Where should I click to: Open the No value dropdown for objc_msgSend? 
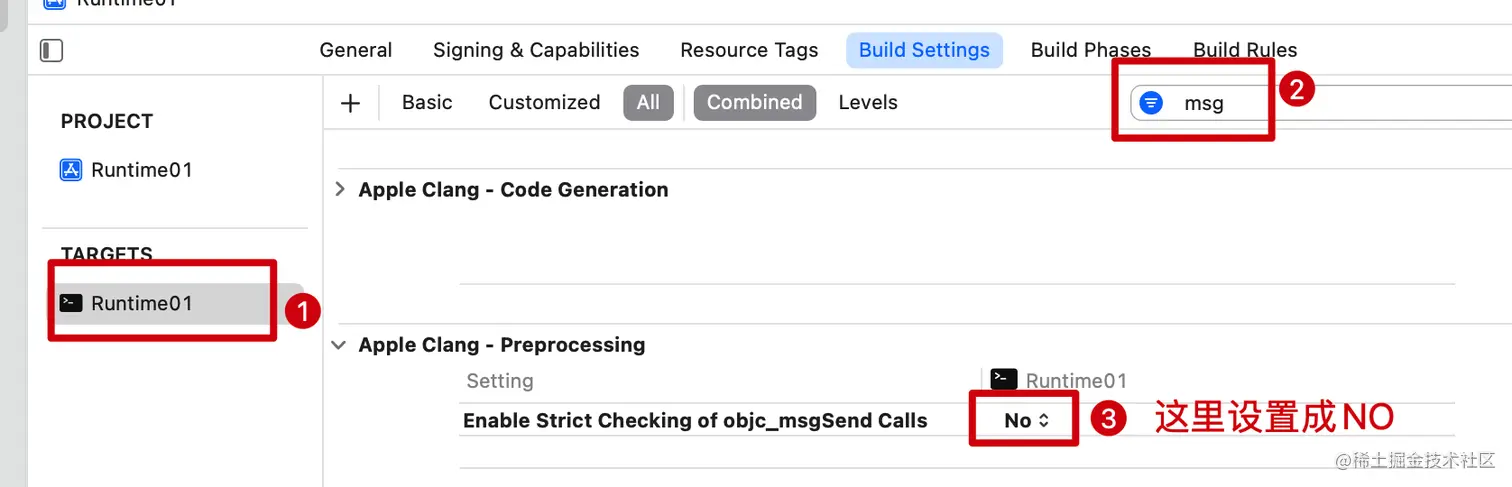[x=1026, y=421]
